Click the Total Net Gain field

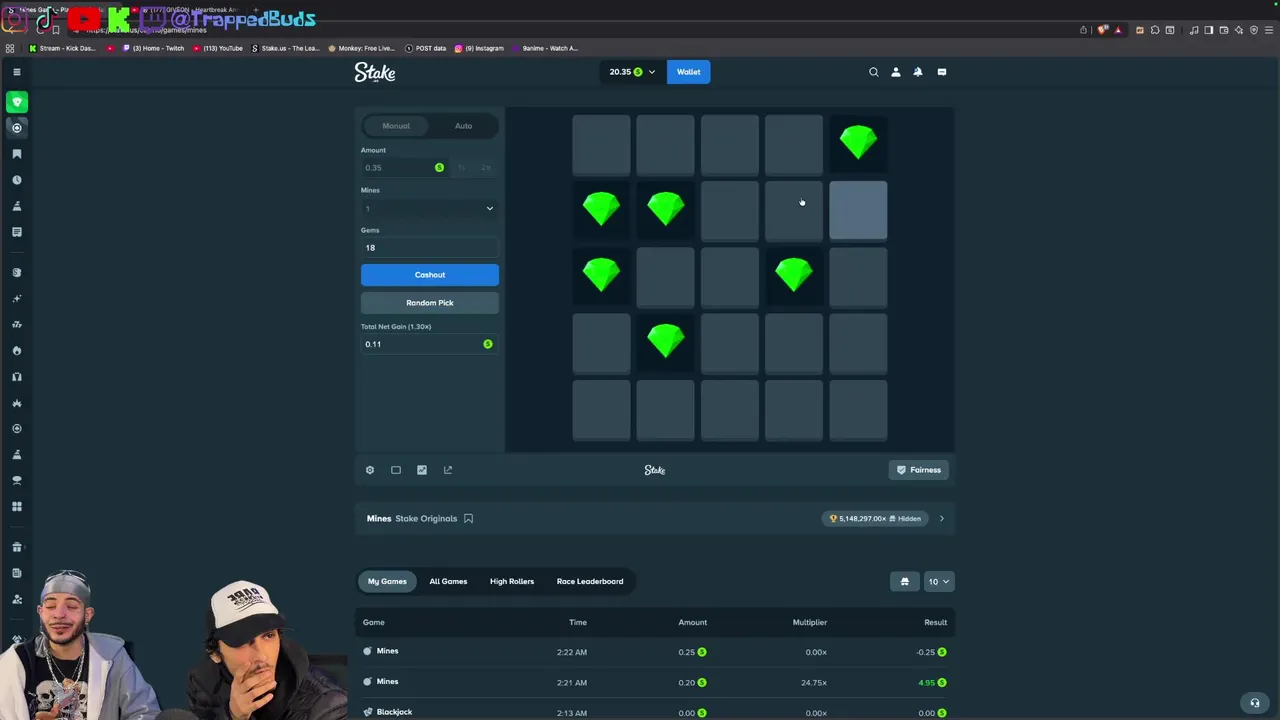(x=429, y=344)
